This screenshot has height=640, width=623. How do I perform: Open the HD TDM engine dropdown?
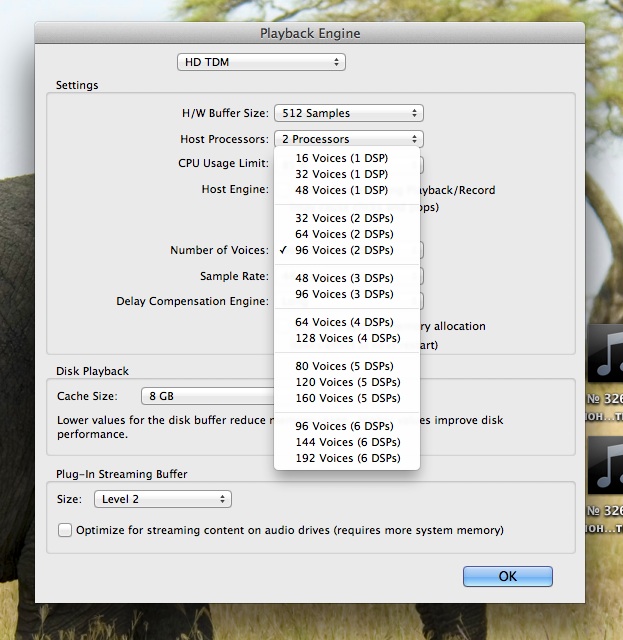pyautogui.click(x=261, y=62)
